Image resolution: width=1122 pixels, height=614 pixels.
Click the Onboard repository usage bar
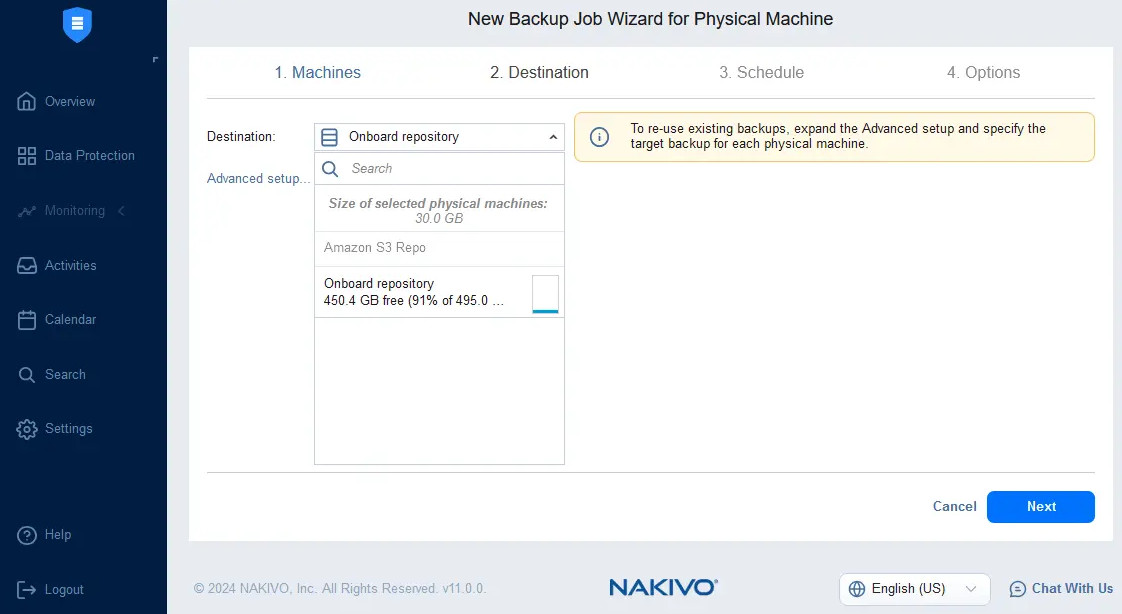pyautogui.click(x=545, y=294)
